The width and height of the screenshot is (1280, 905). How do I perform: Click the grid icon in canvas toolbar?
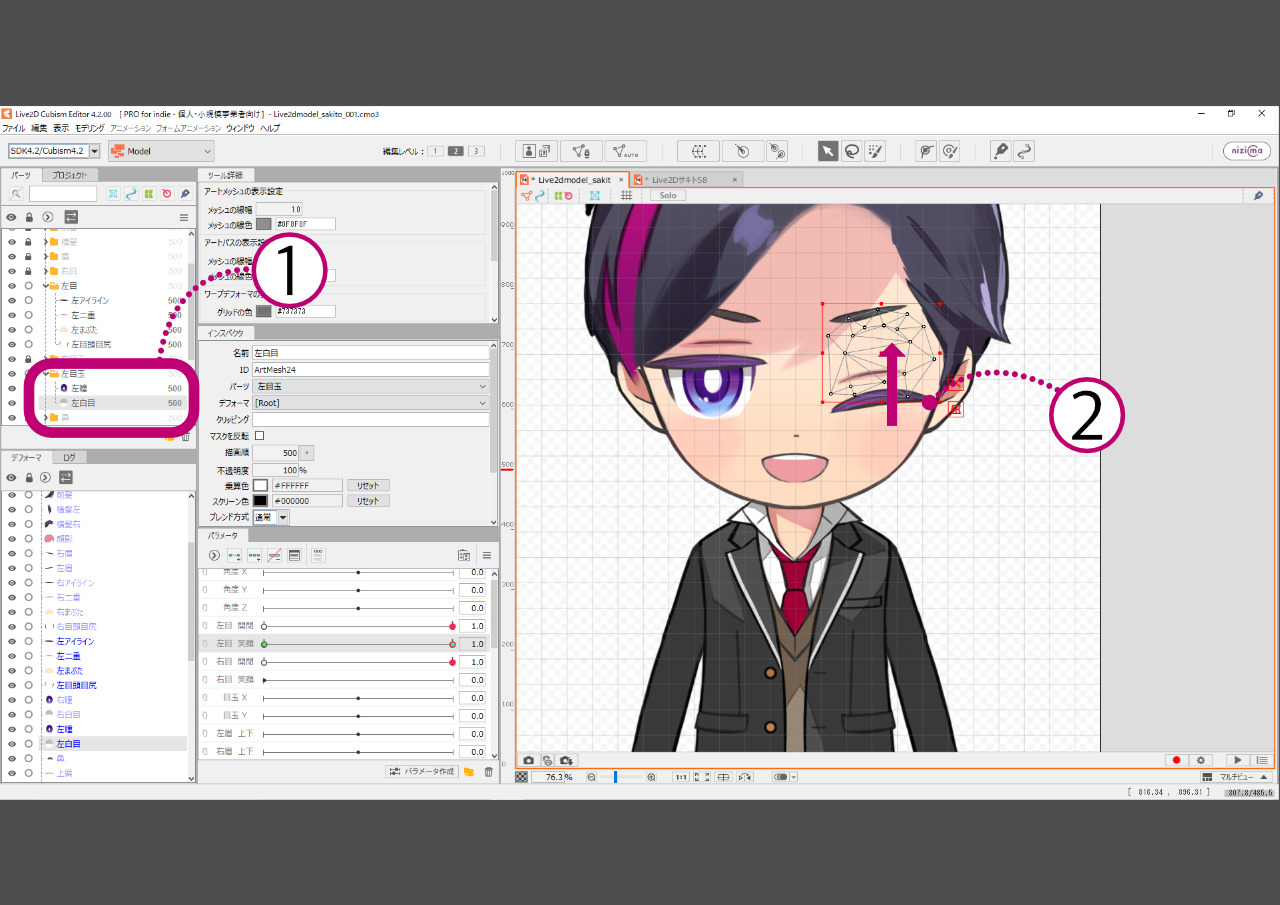click(627, 195)
